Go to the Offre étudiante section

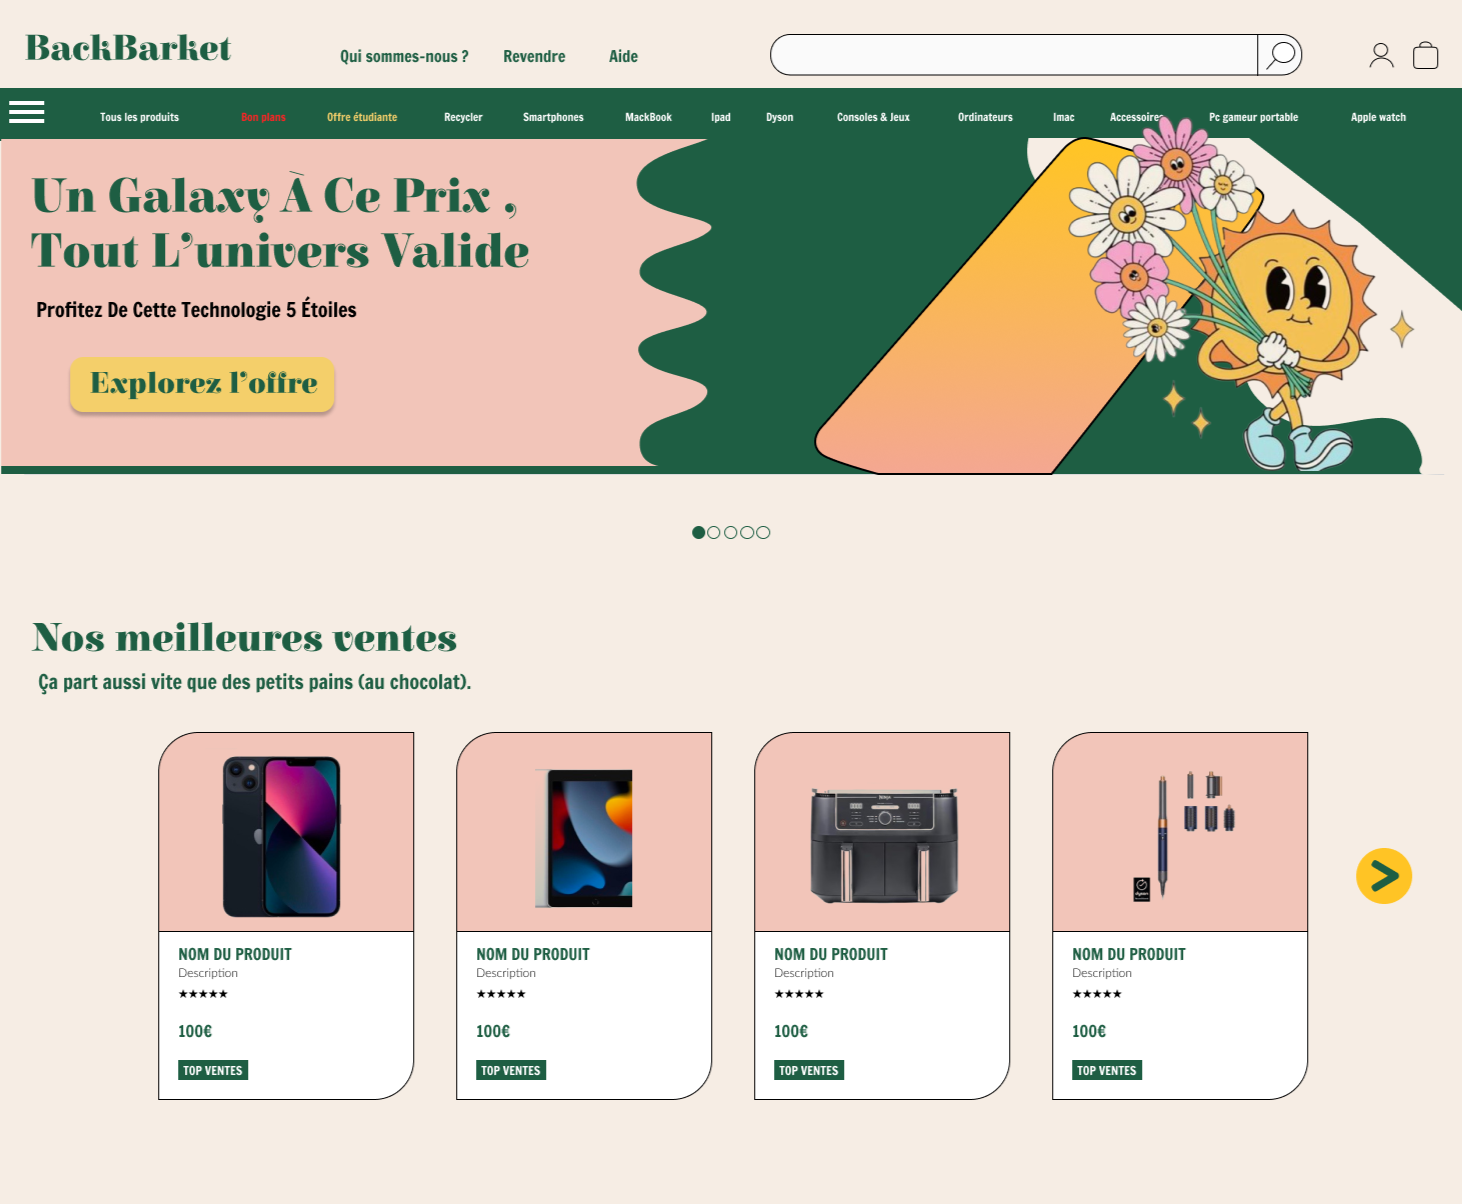click(362, 117)
